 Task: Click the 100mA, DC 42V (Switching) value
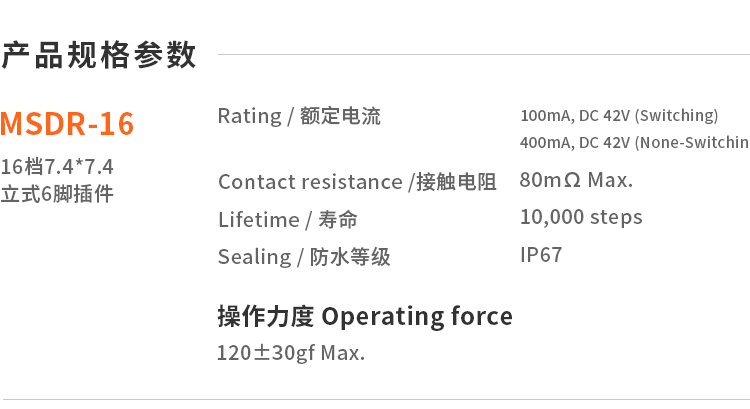pyautogui.click(x=619, y=115)
